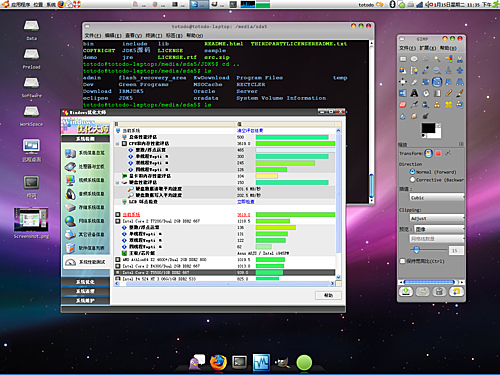Open the terminal 终端(T) menu
500x375 pixels.
click(x=154, y=35)
